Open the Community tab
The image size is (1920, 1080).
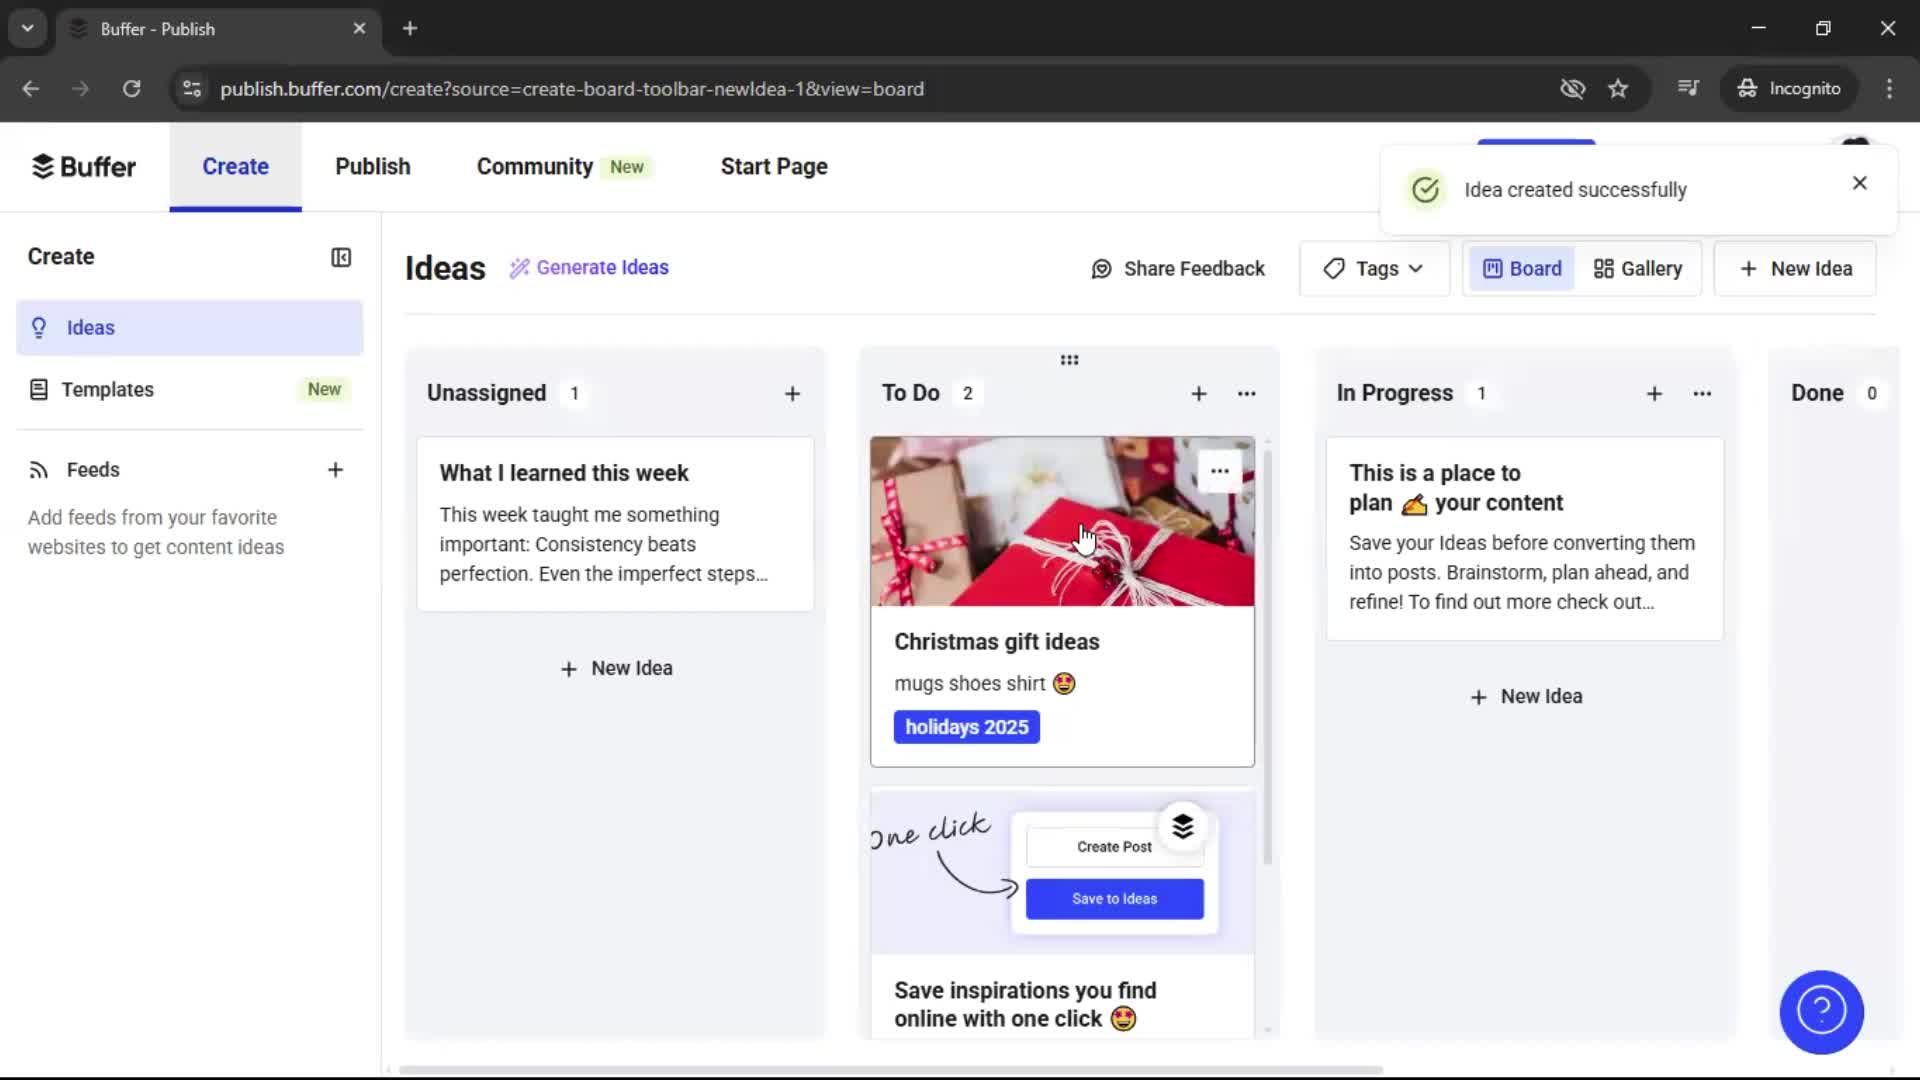[x=534, y=166]
